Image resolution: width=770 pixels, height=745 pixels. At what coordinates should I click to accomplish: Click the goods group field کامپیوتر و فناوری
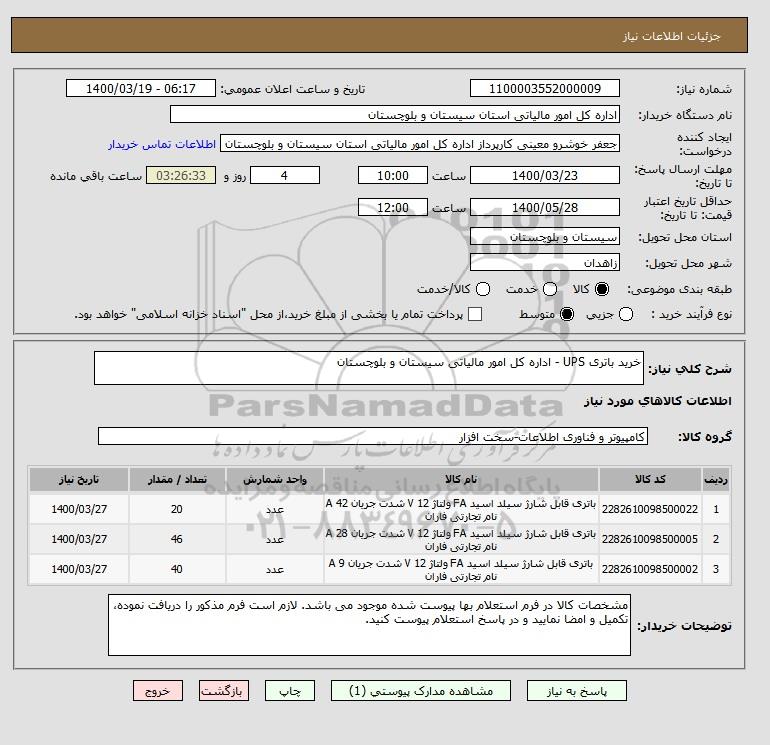click(373, 436)
